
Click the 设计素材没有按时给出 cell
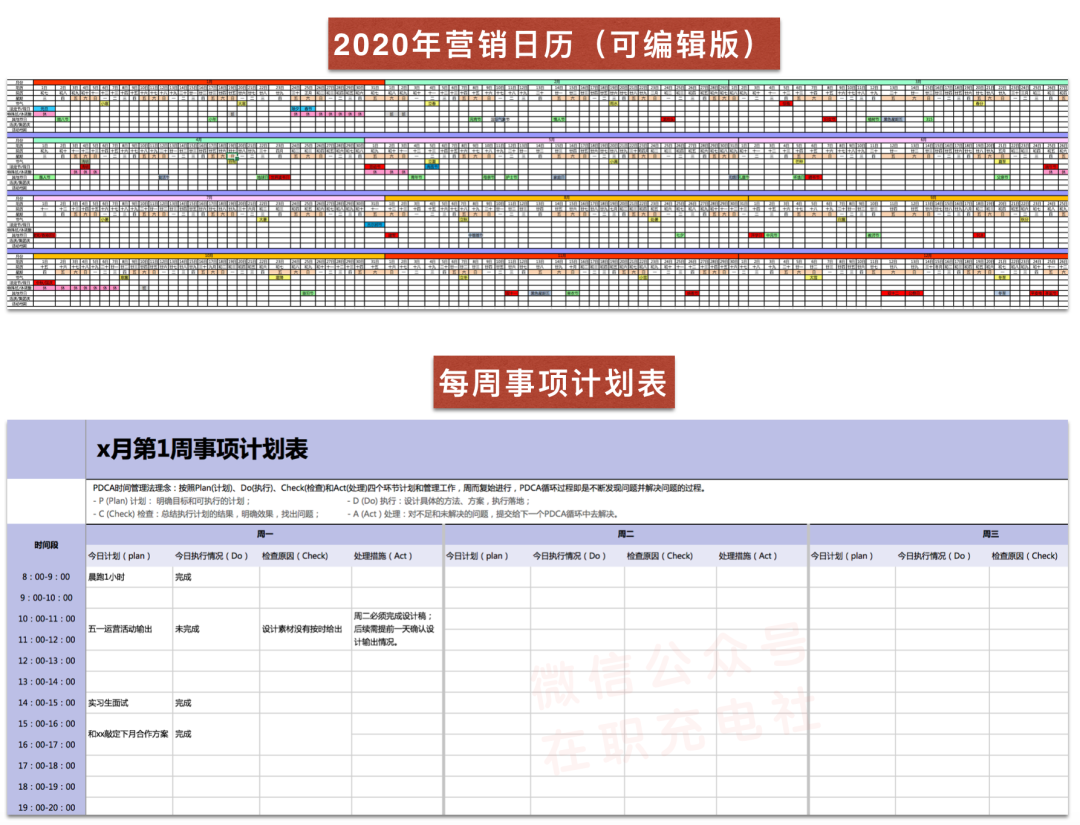(x=302, y=629)
